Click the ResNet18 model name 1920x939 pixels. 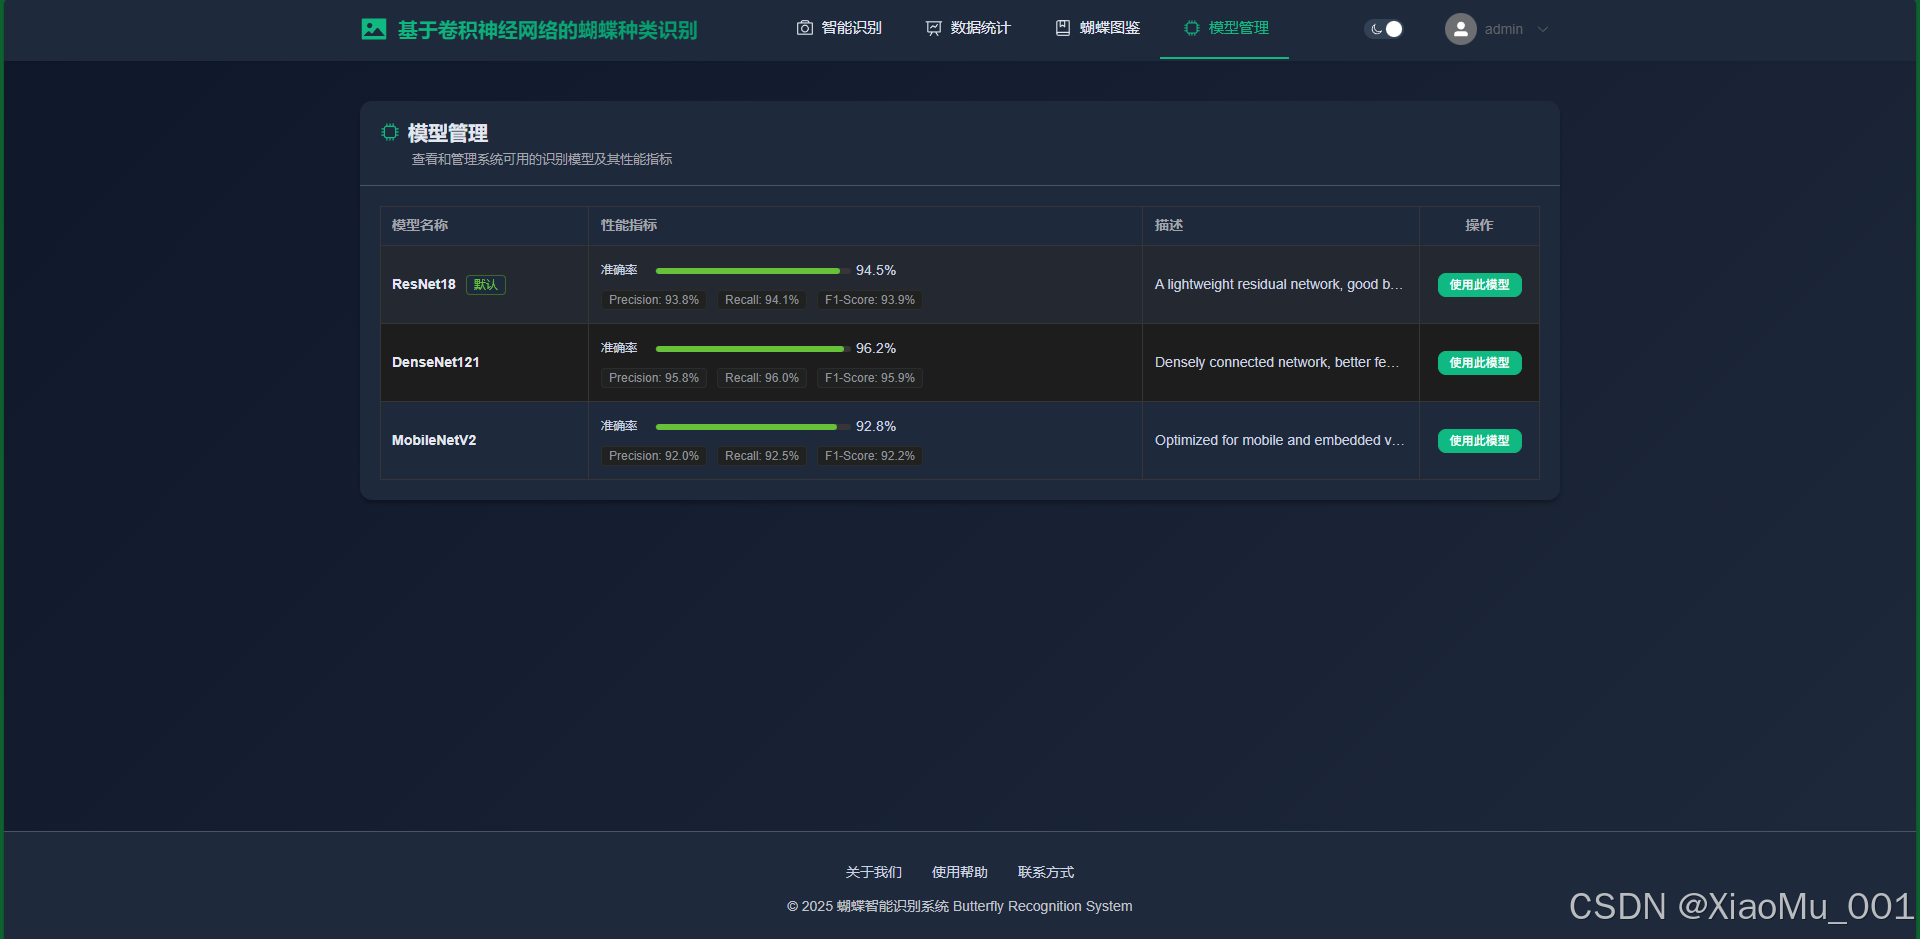(424, 284)
